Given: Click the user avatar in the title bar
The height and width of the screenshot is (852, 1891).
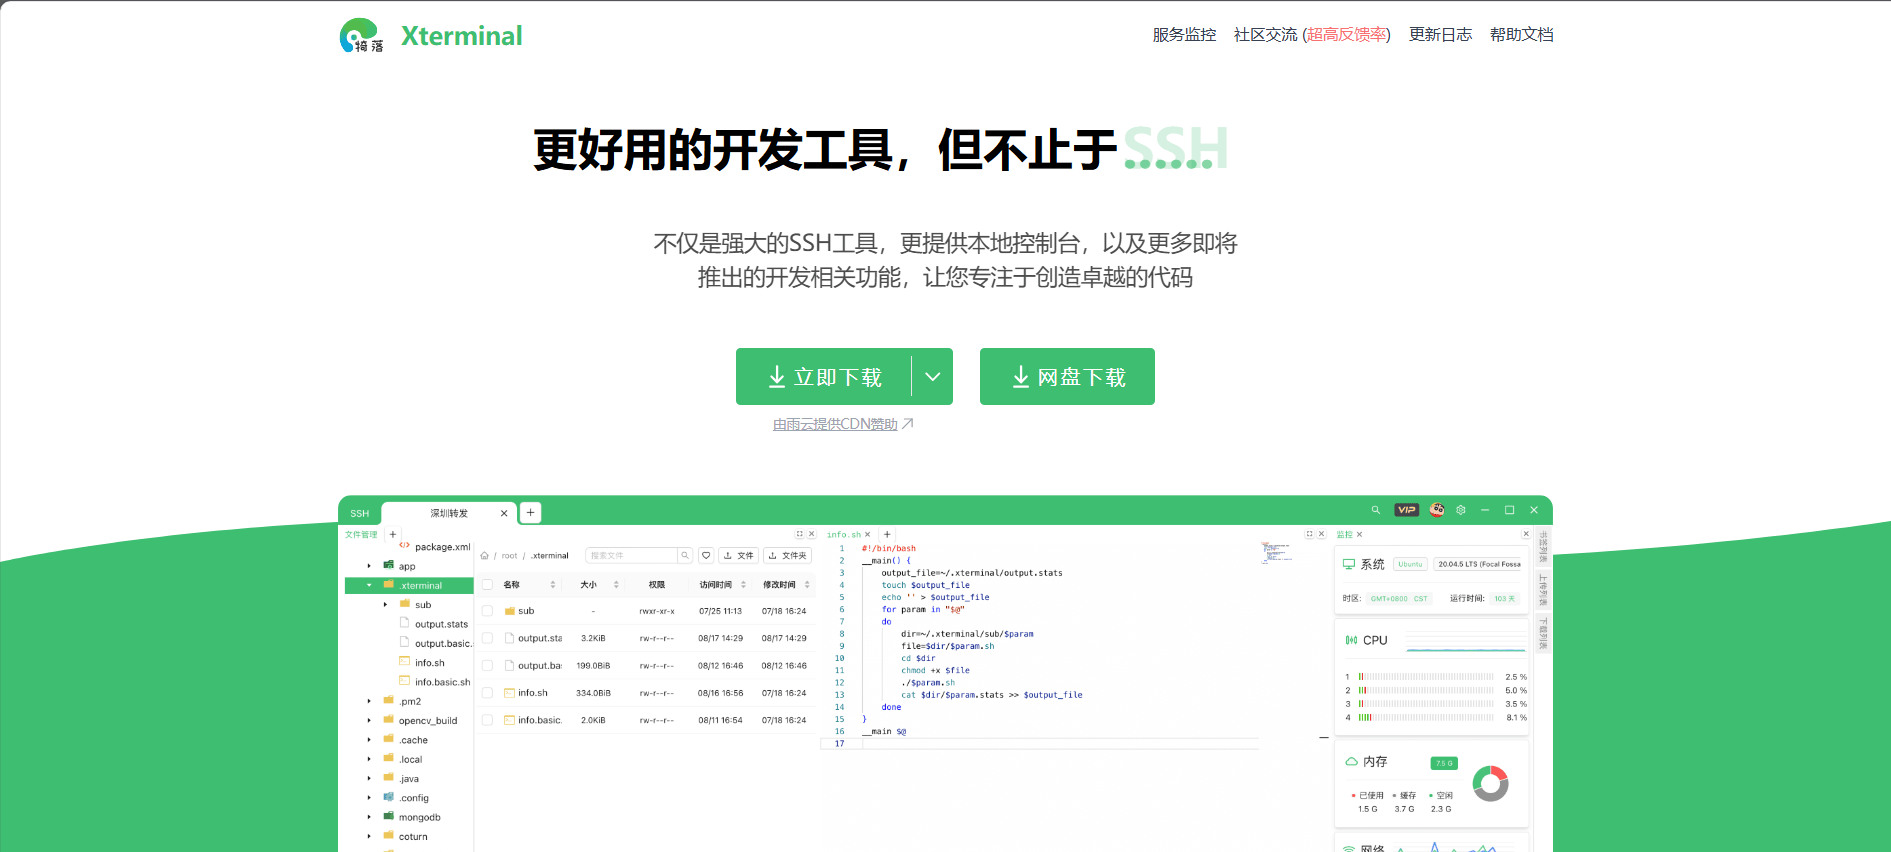Looking at the screenshot, I should pos(1437,510).
